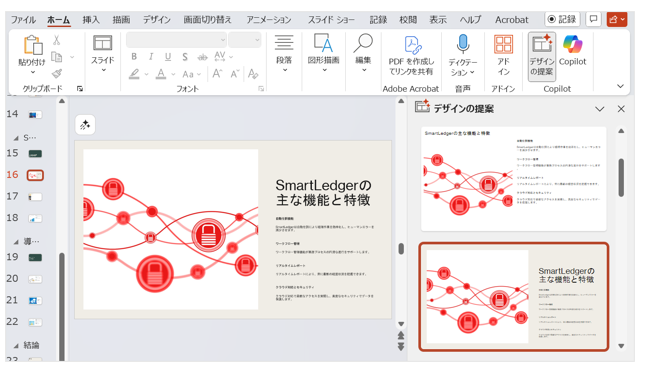Click the SmartLedger slide title text
Screen dimensions: 646x373
coord(323,192)
